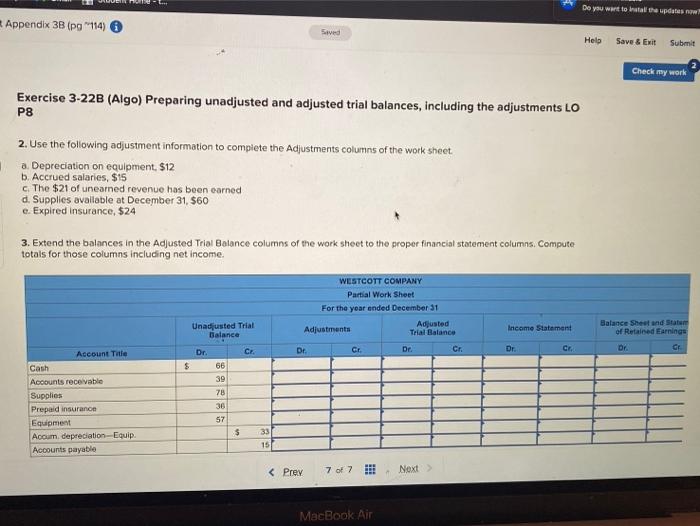
Task: Click the Cash account title row
Action: click(102, 368)
